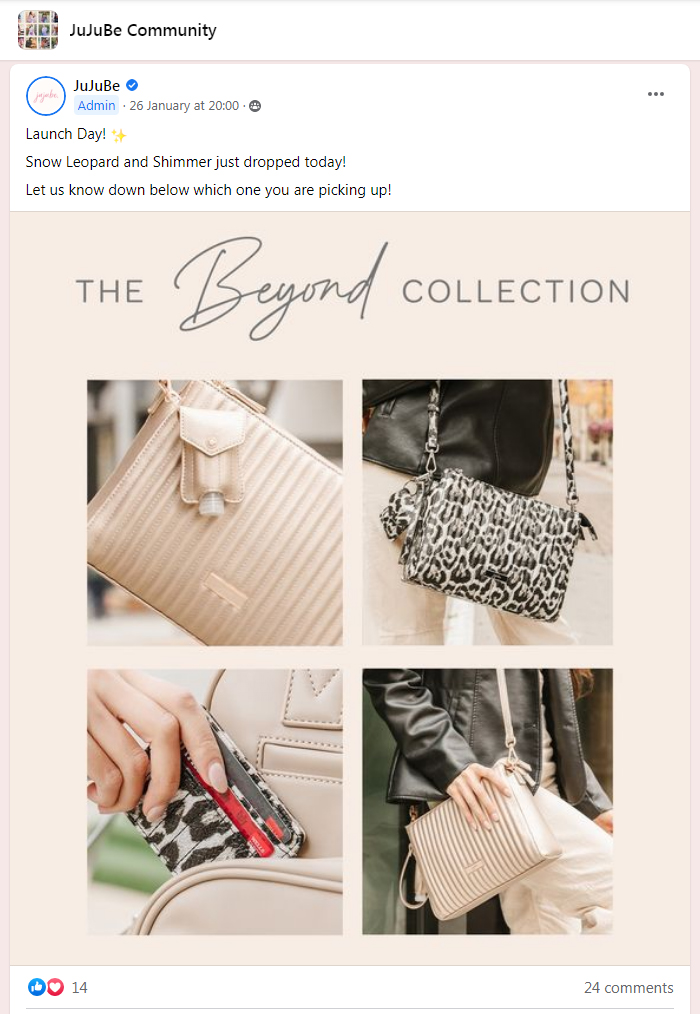
Task: Open the JuJuBe author name link
Action: point(96,85)
